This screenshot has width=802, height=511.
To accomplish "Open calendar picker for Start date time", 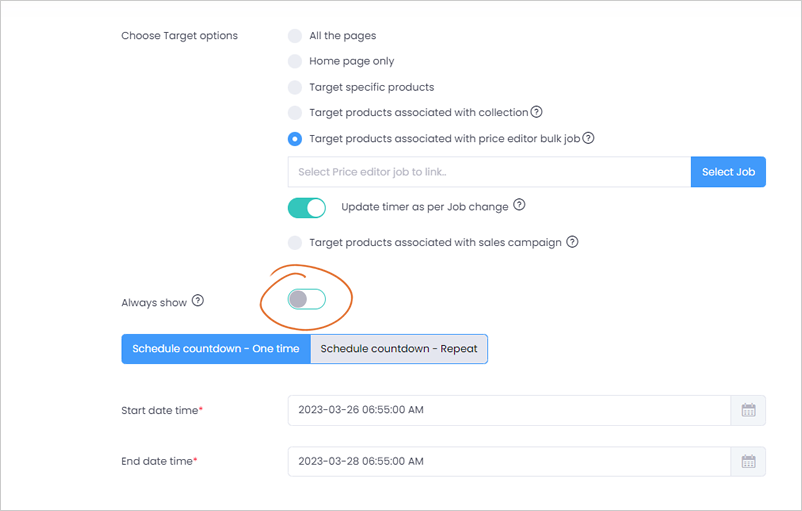I will pos(748,410).
